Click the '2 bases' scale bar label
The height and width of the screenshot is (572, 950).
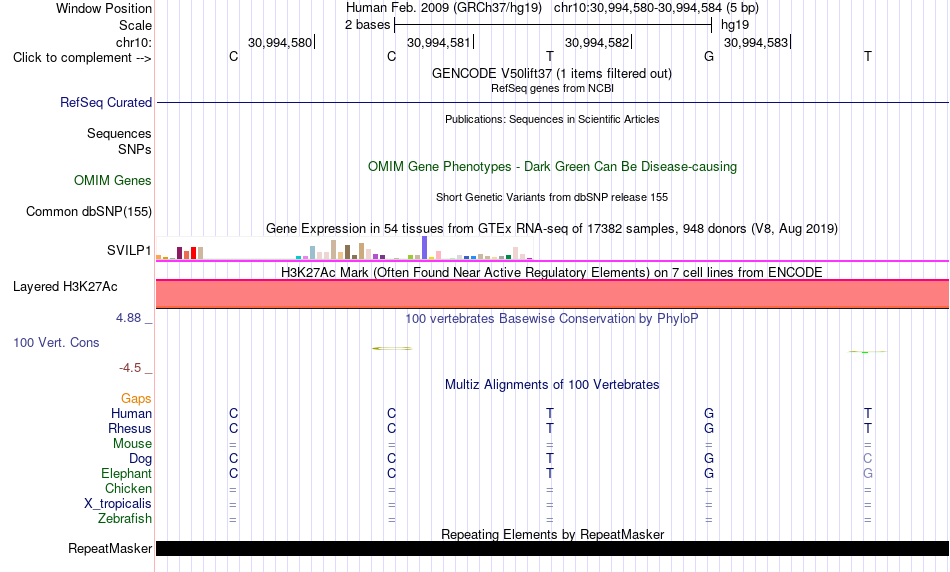click(x=367, y=25)
